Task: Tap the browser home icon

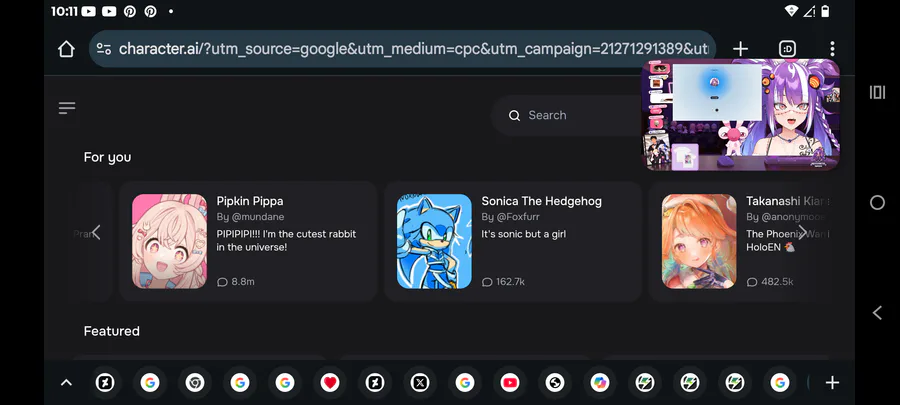Action: point(67,49)
